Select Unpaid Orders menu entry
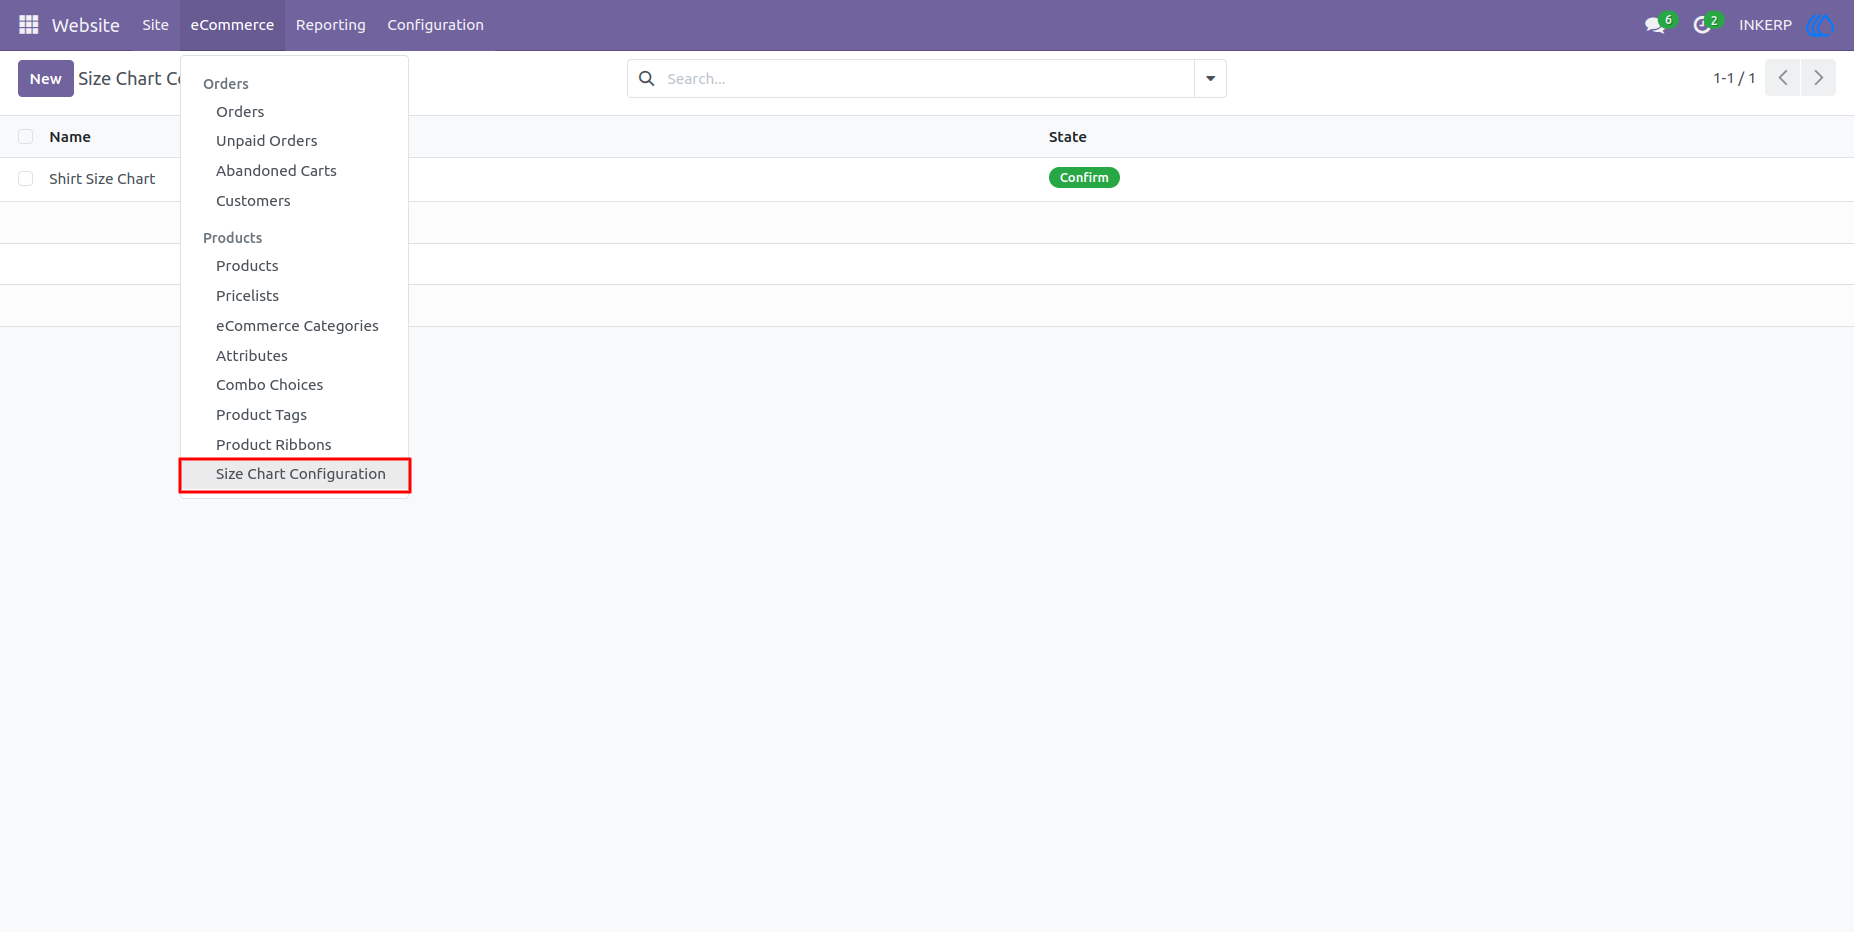This screenshot has height=932, width=1854. (267, 141)
